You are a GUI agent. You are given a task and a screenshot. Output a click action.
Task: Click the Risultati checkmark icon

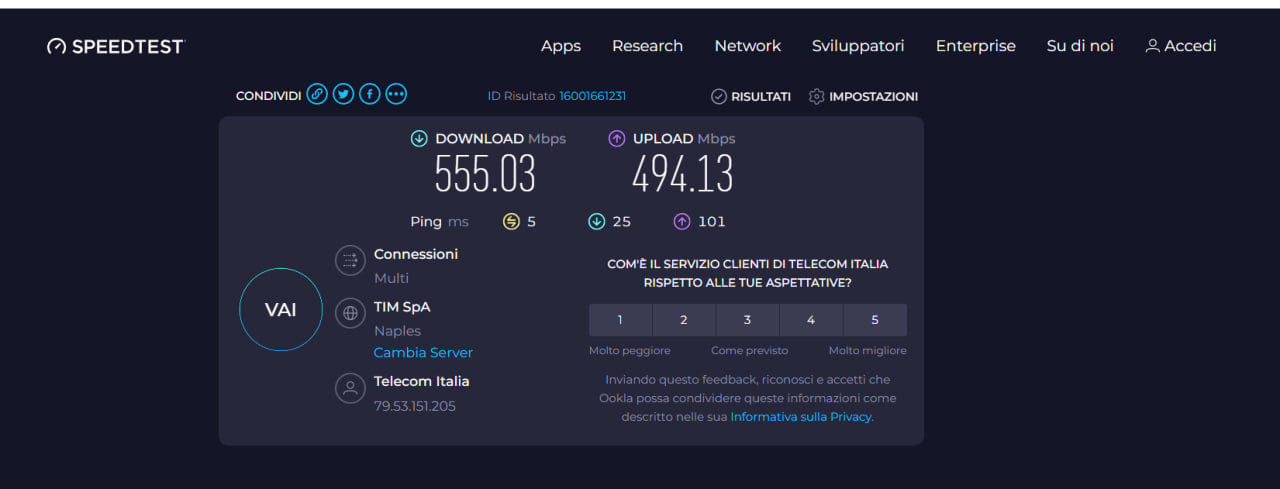[718, 97]
